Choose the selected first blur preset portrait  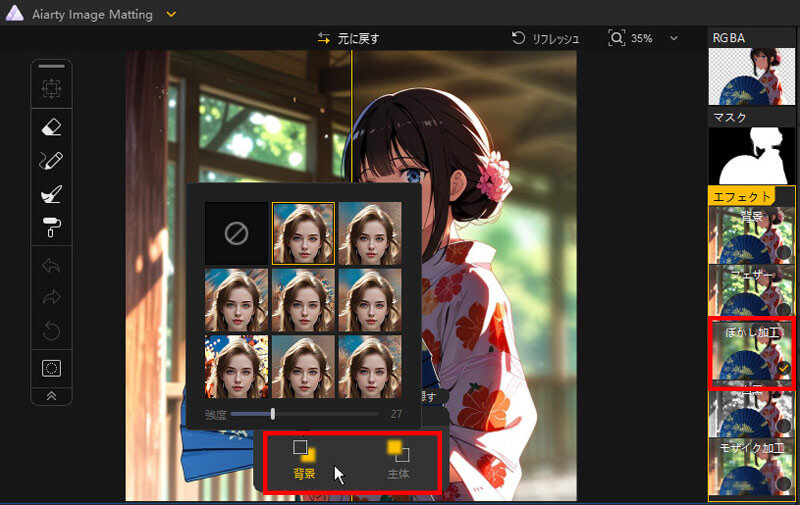click(x=303, y=234)
